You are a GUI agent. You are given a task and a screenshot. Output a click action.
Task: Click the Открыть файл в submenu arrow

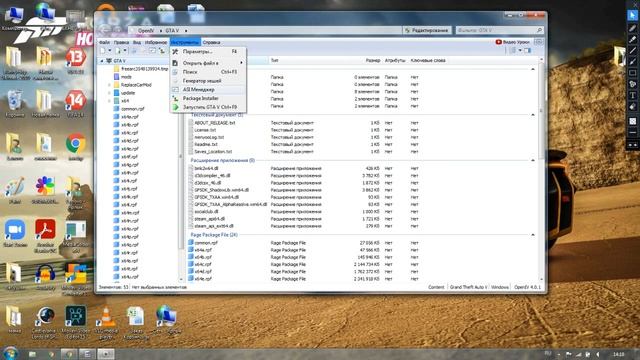pyautogui.click(x=241, y=63)
